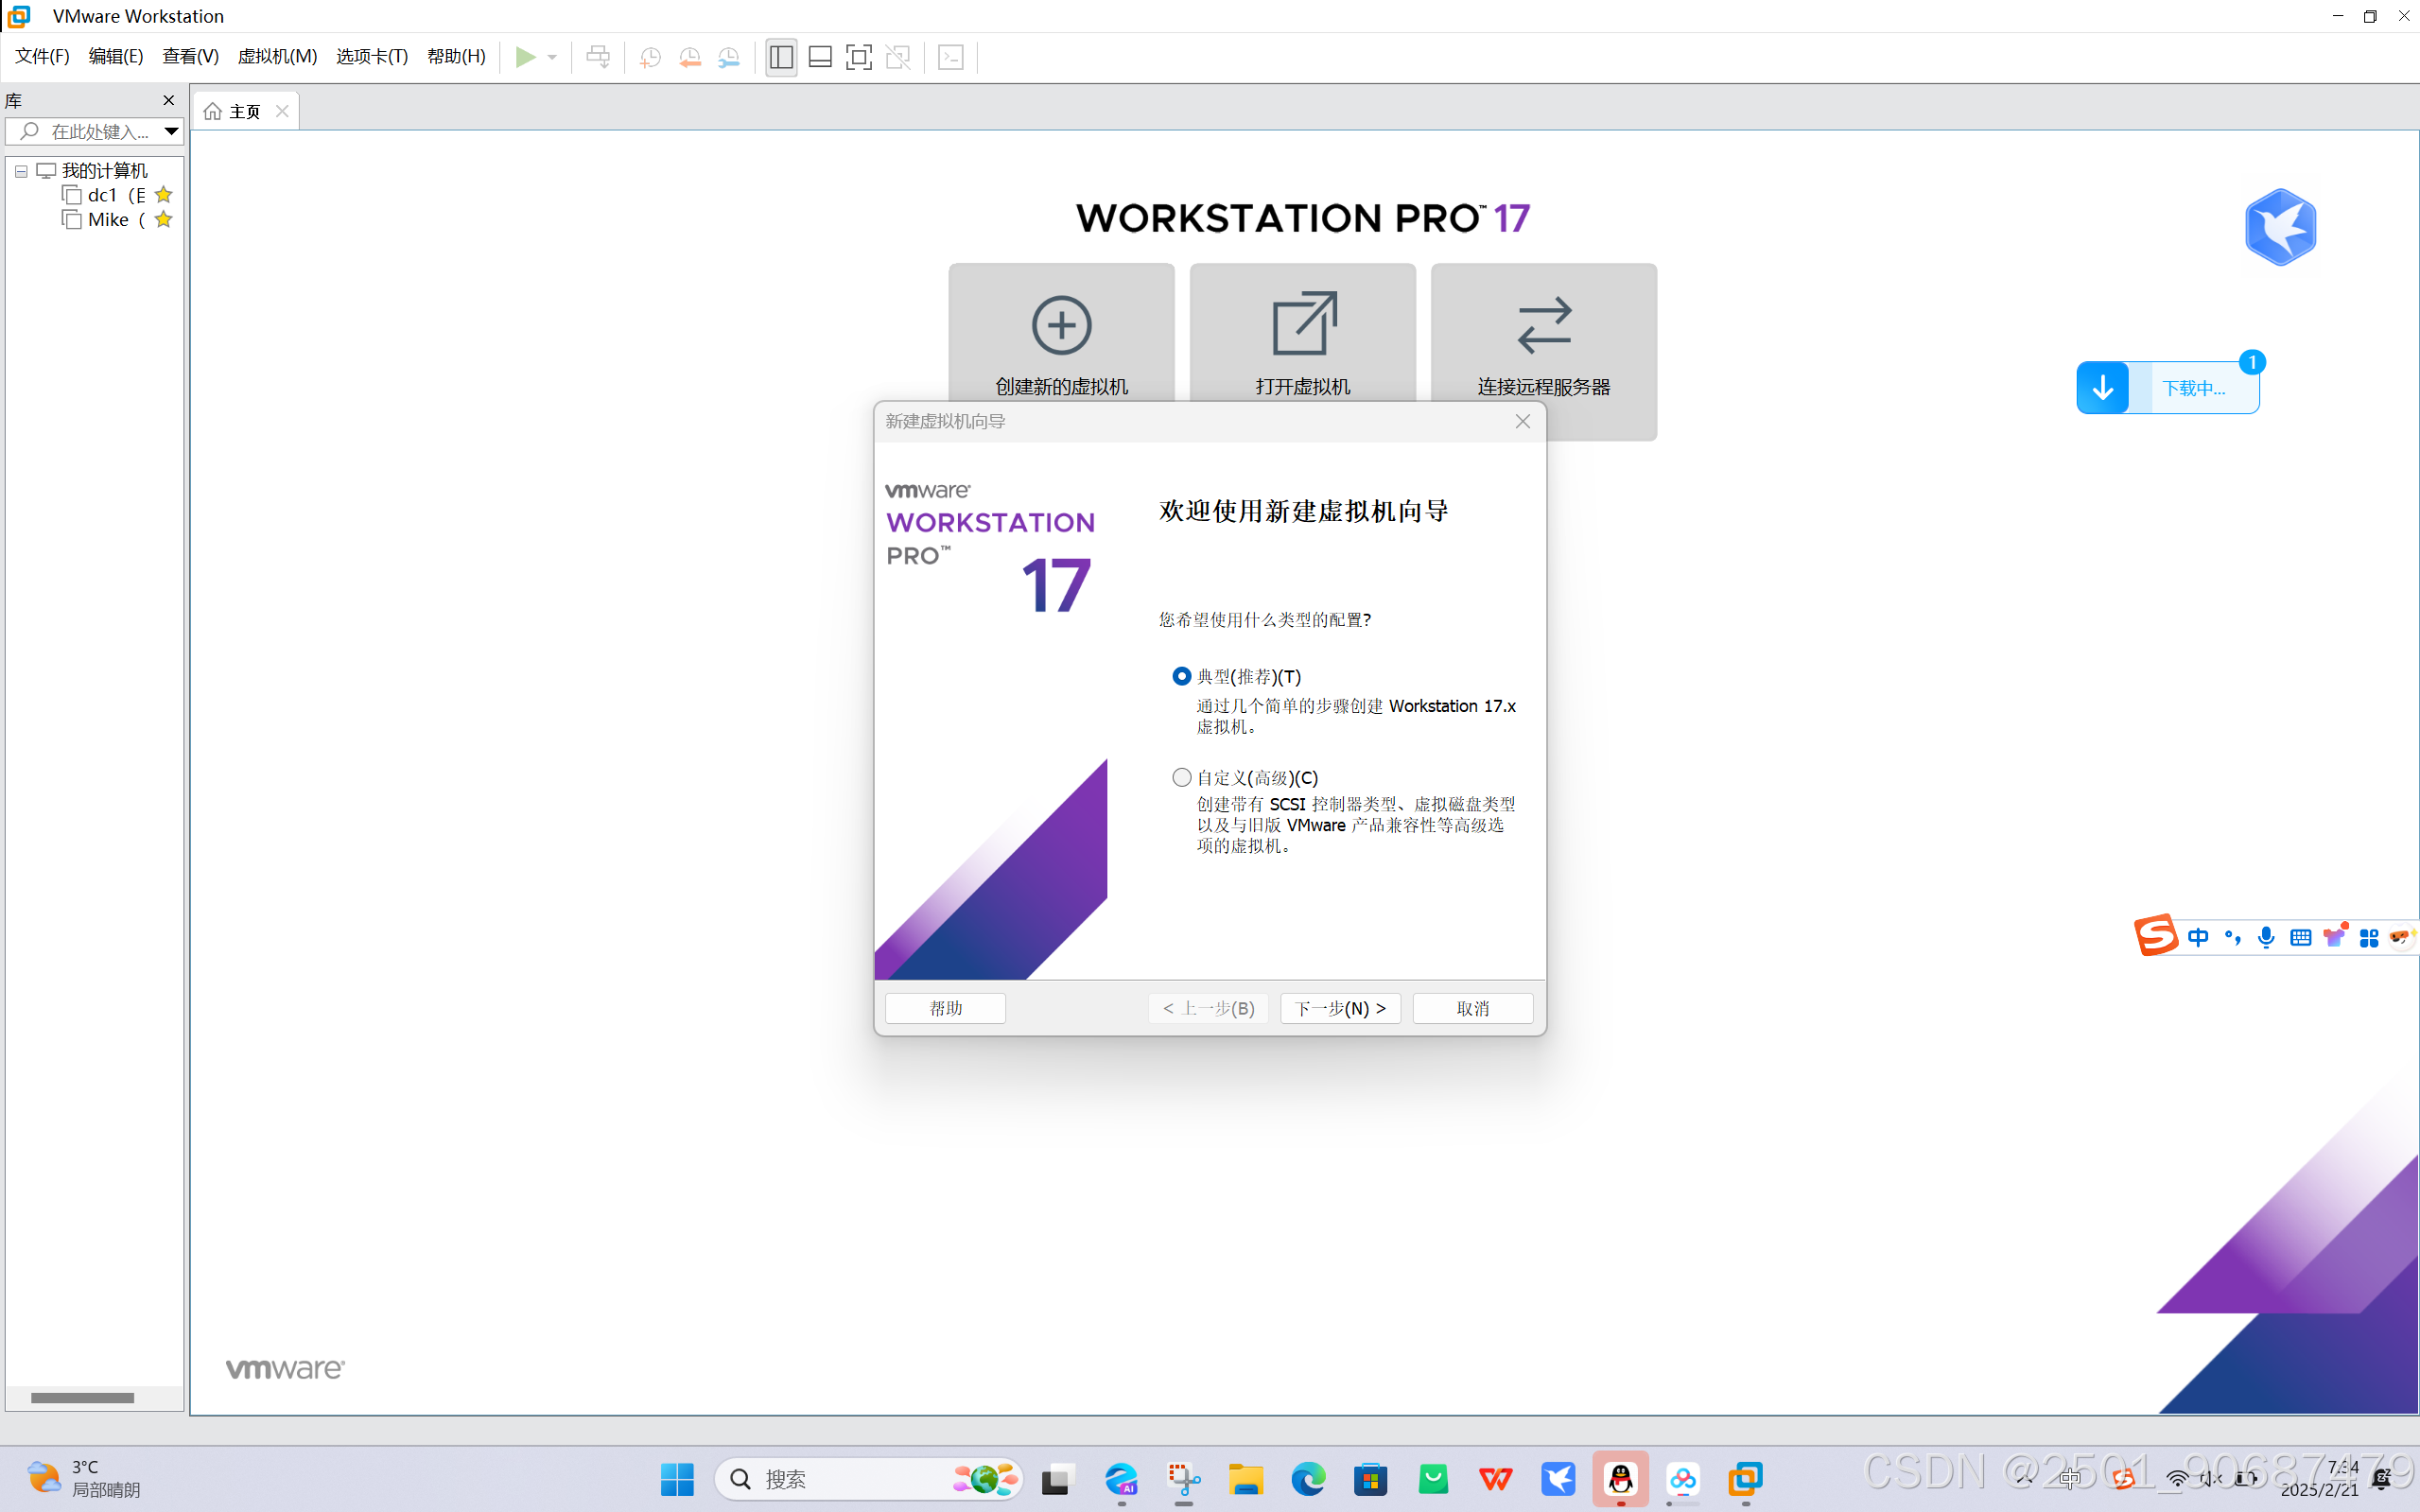This screenshot has height=1512, width=2420.
Task: Click library panel horizontal scrollbar
Action: (x=82, y=1397)
